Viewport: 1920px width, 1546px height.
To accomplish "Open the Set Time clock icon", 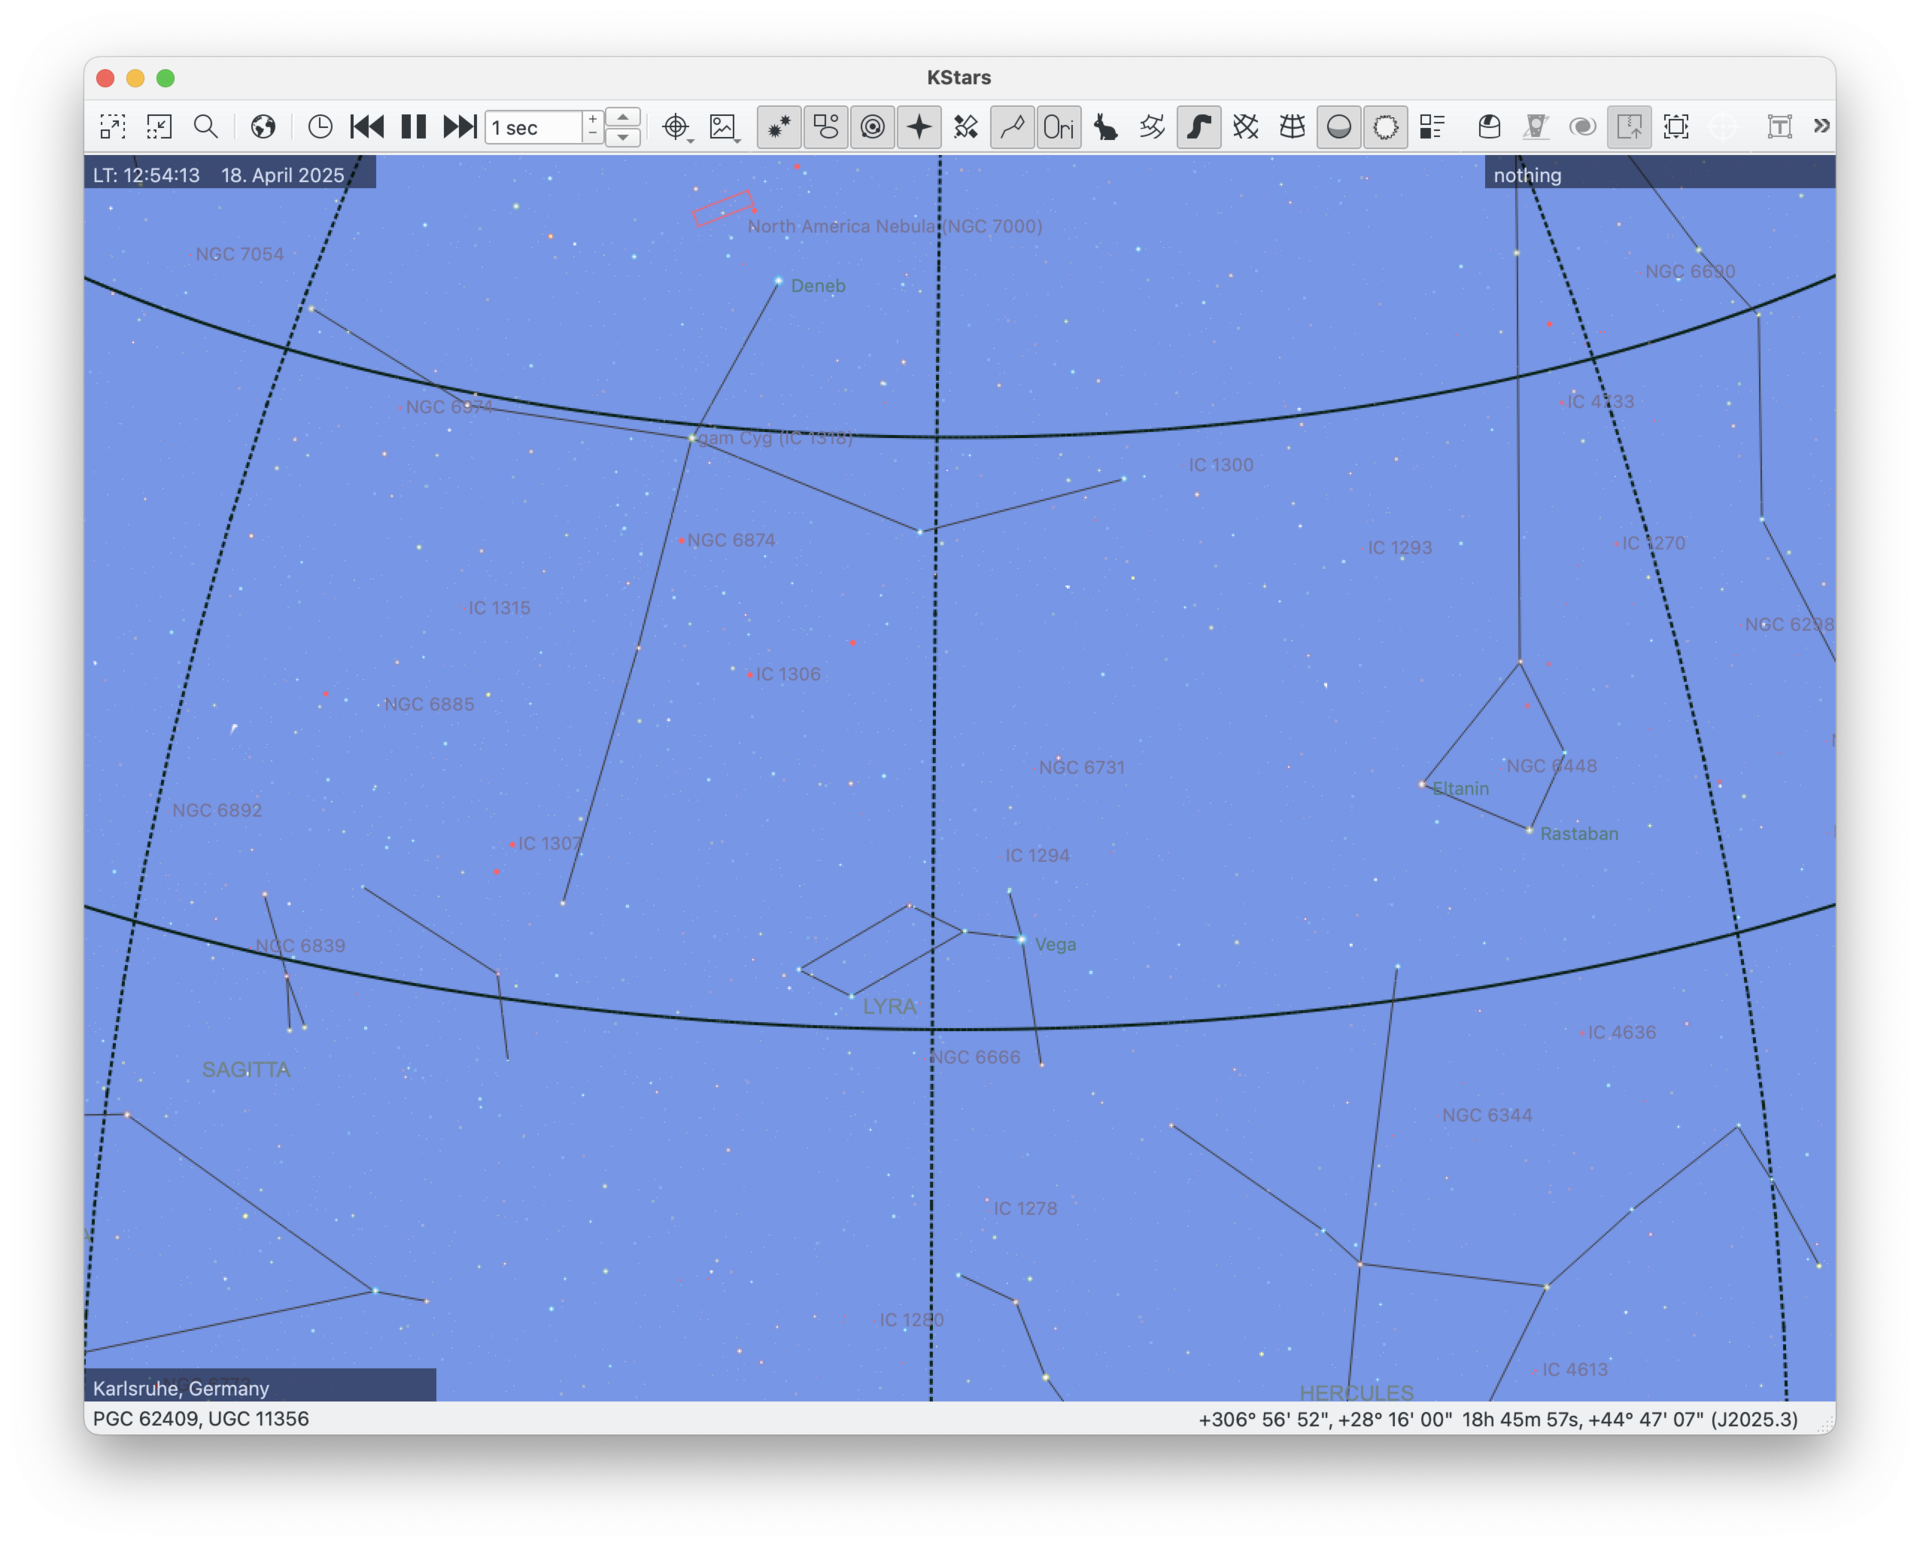I will click(320, 127).
